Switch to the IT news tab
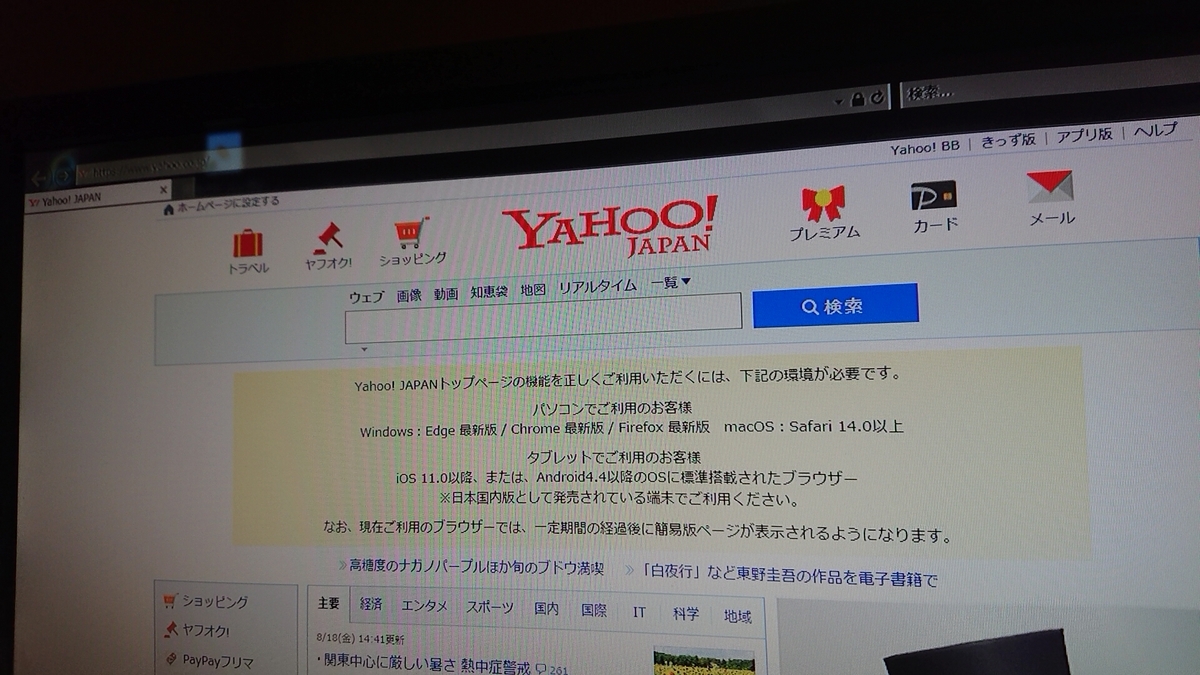Screen dimensions: 1200x675 (x=639, y=612)
